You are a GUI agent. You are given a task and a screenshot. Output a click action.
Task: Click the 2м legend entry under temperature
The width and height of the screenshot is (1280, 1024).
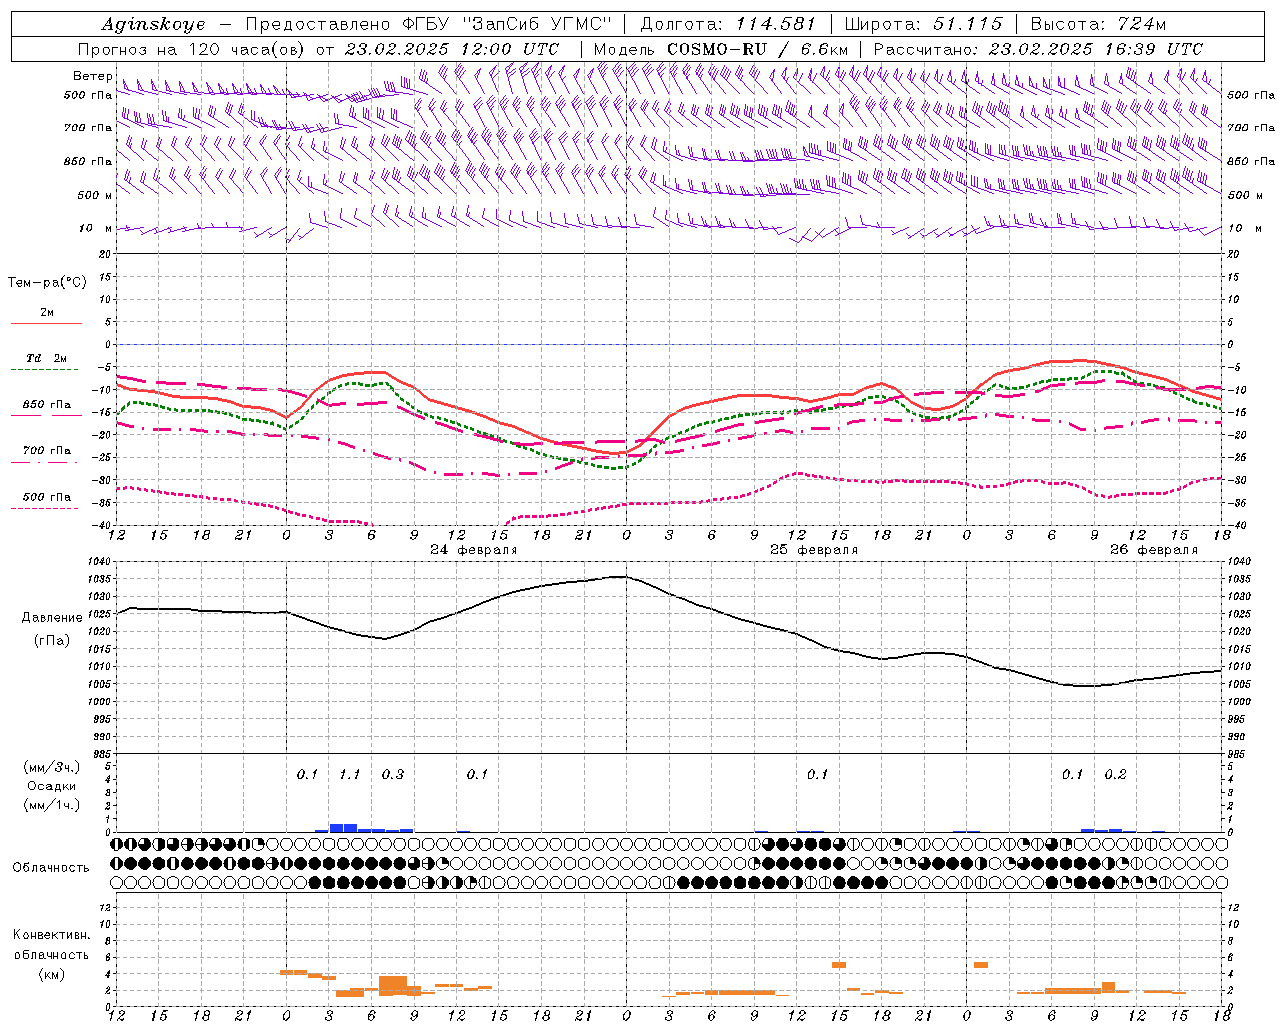point(47,312)
